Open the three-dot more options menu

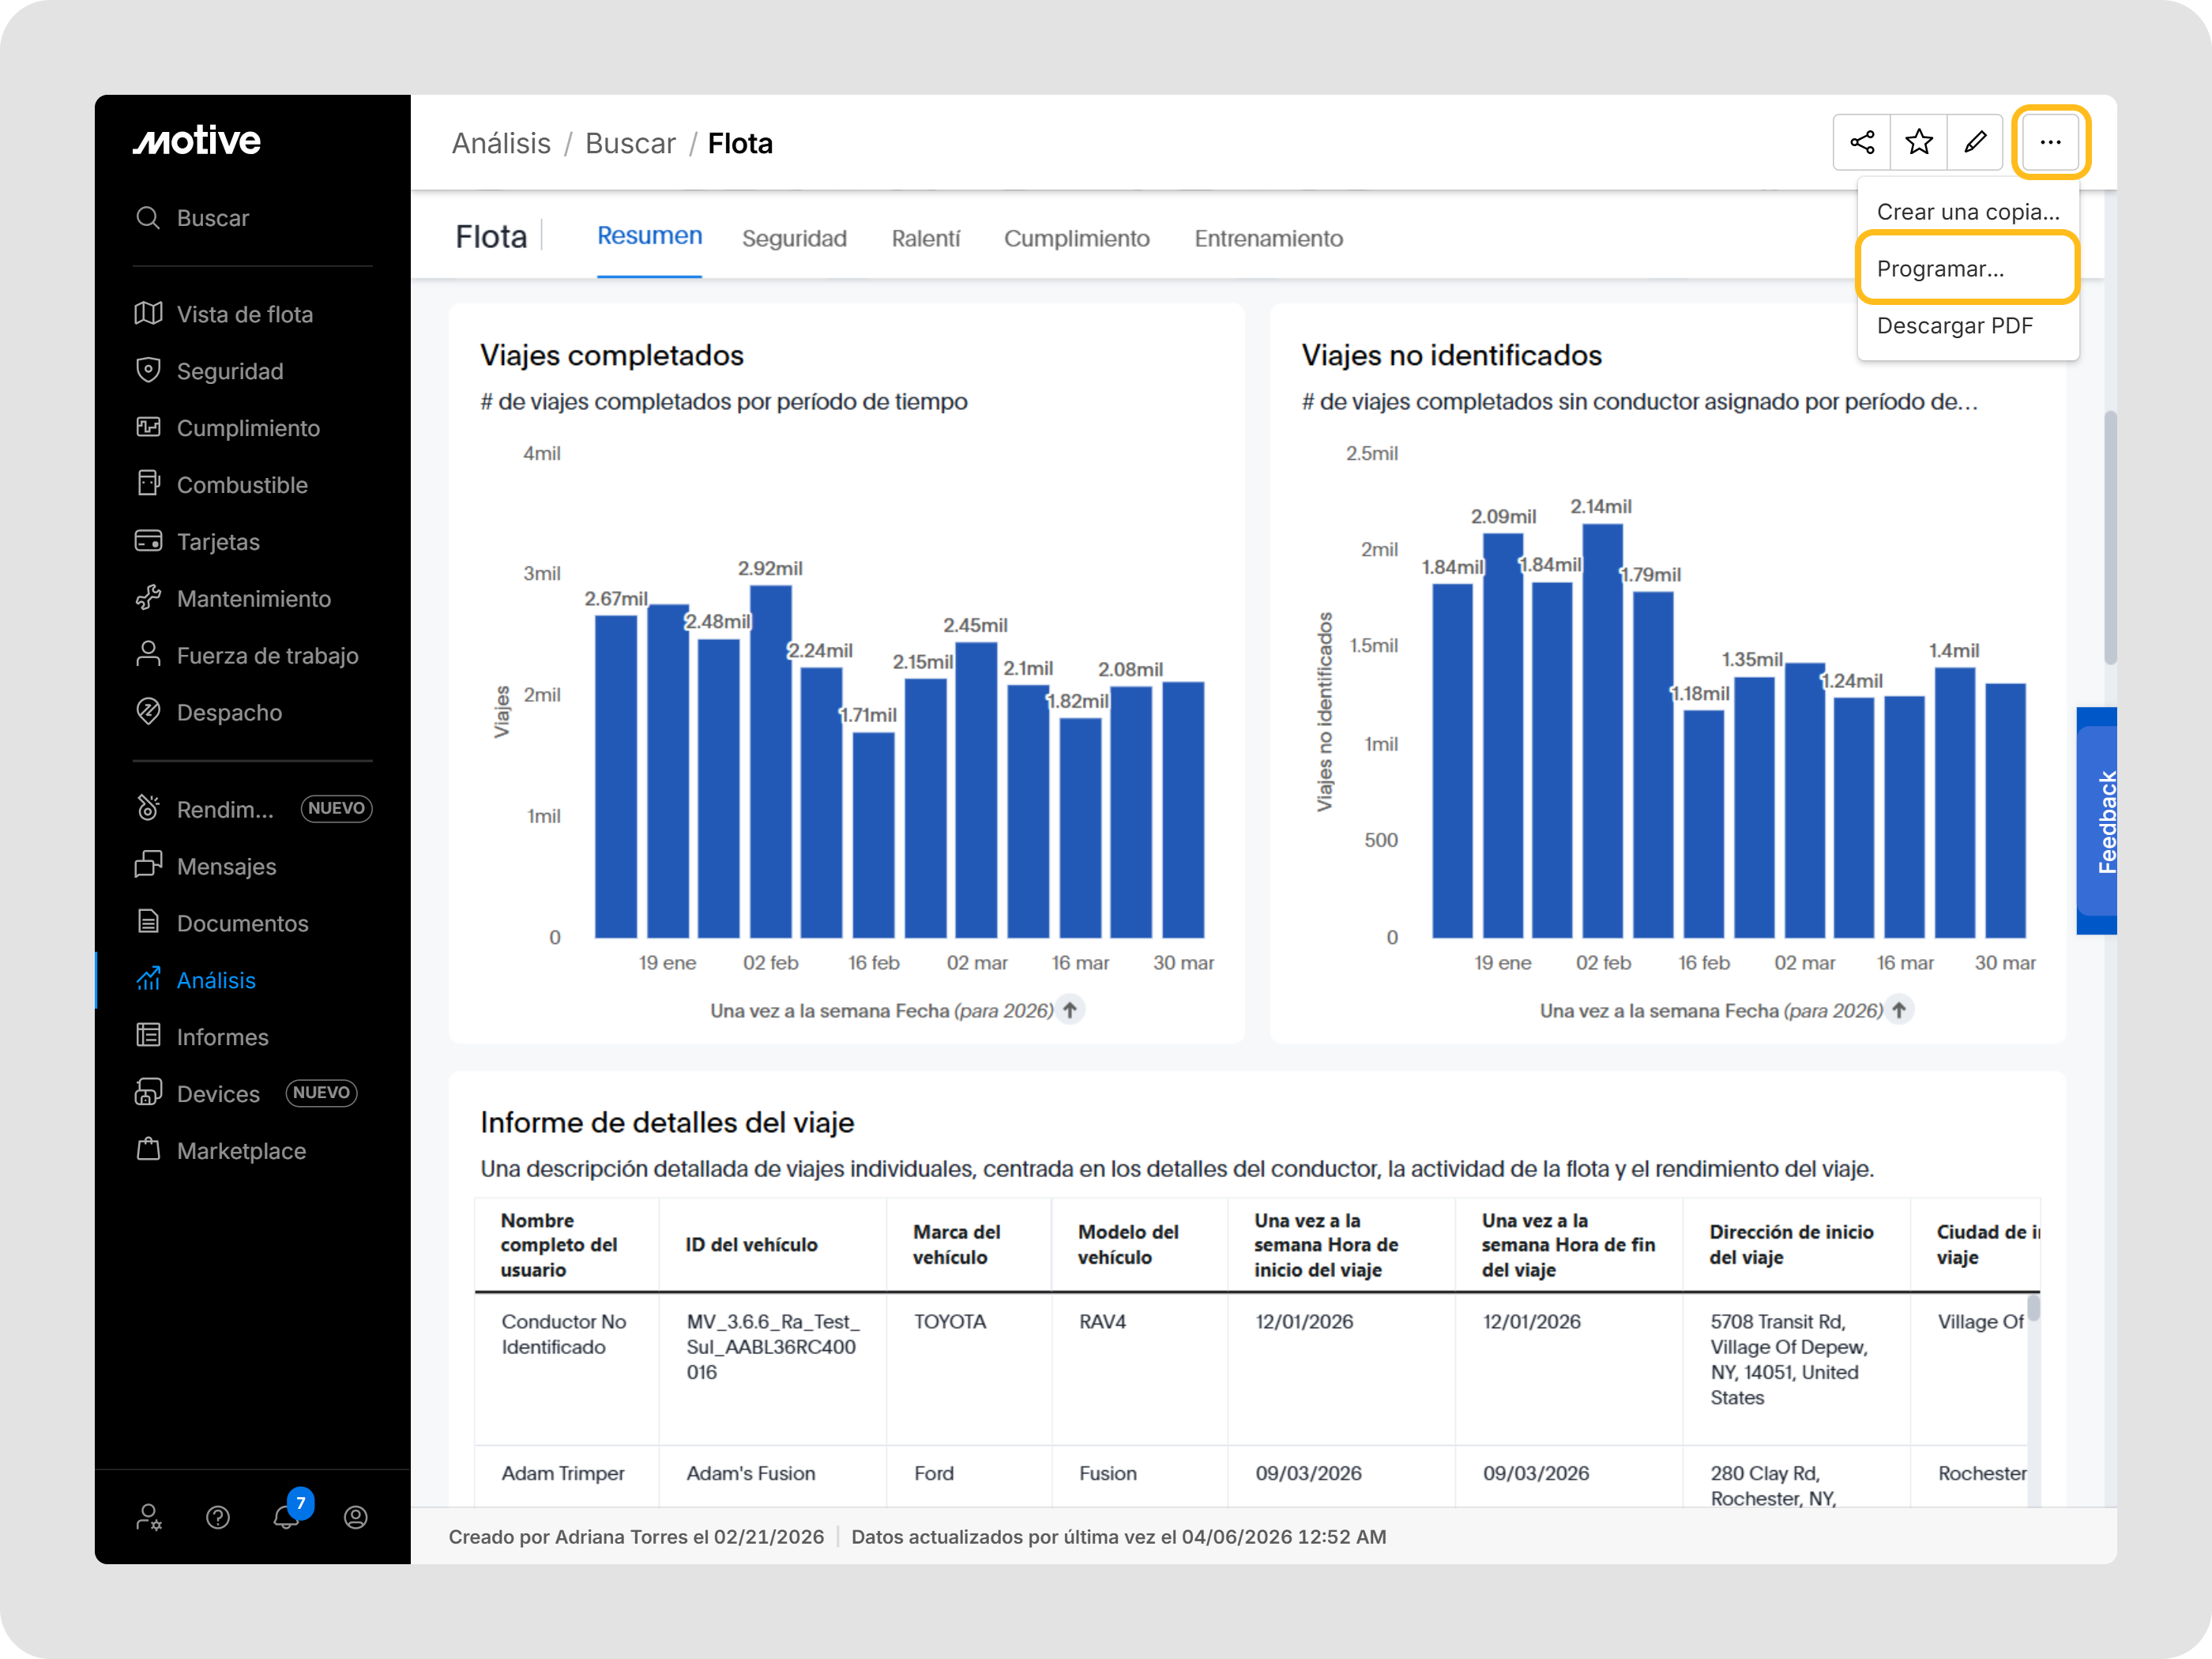click(x=2050, y=142)
